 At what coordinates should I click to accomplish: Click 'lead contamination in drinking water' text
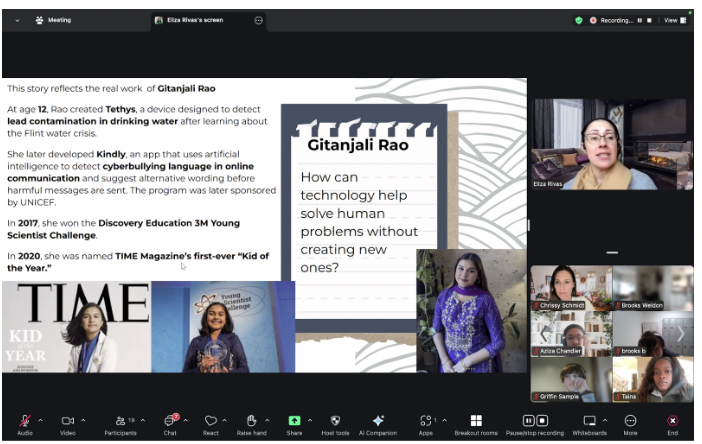point(92,121)
